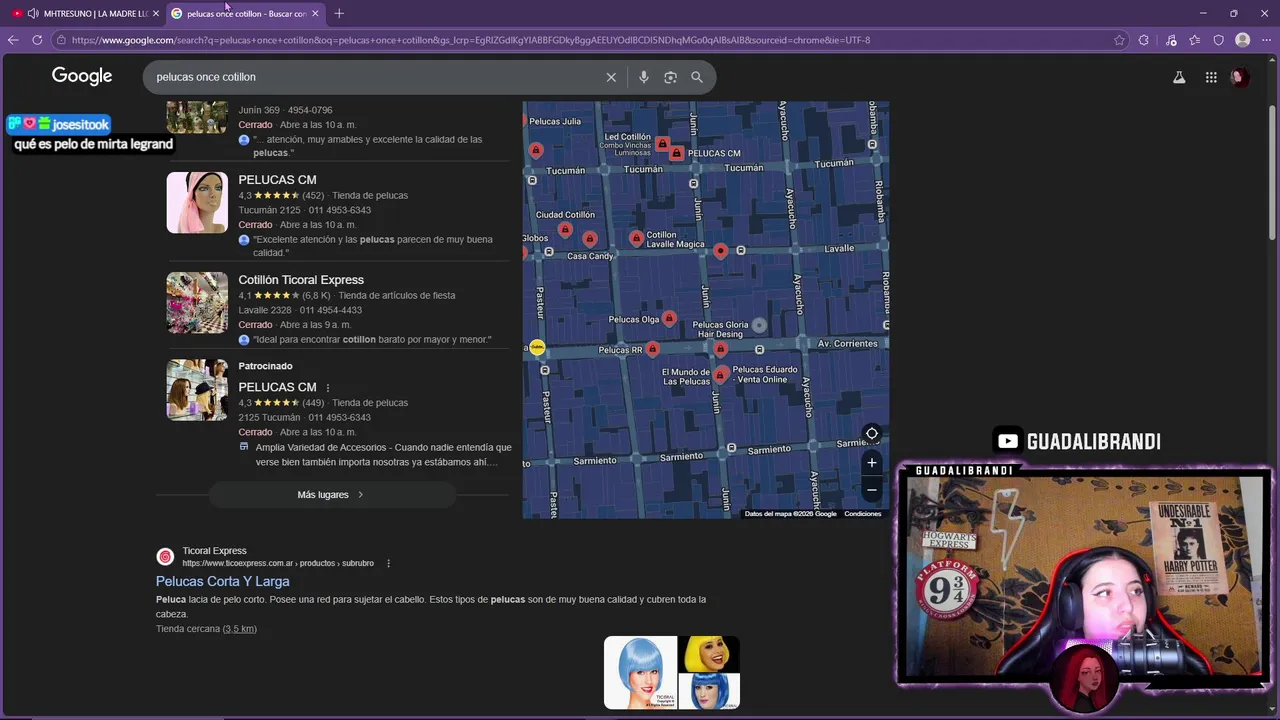Viewport: 1280px width, 720px height.
Task: Open the Cotillón Ticoral Express photo
Action: click(197, 303)
